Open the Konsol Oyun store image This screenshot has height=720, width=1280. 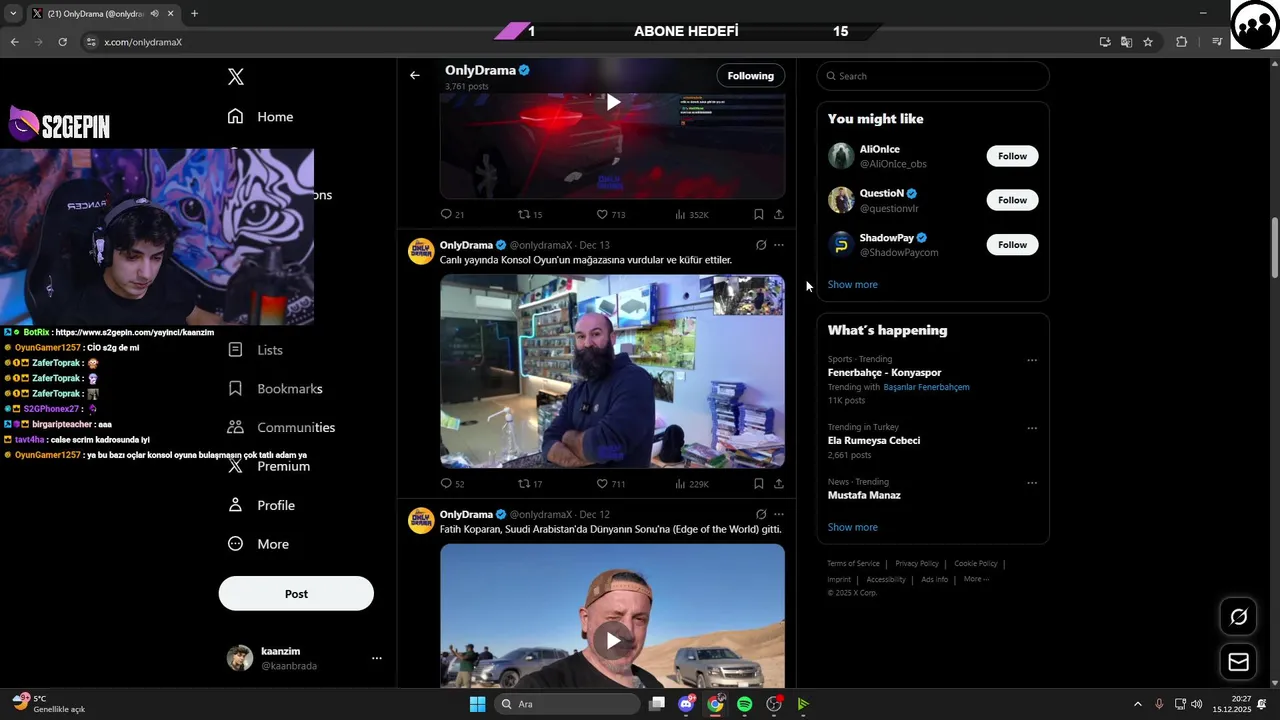(x=612, y=371)
